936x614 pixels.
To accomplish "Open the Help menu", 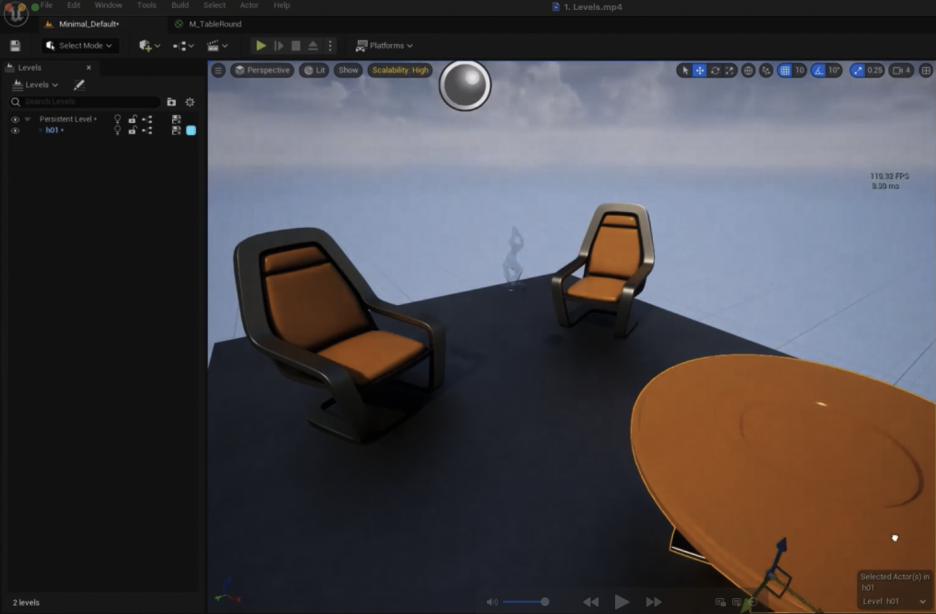I will coord(282,5).
